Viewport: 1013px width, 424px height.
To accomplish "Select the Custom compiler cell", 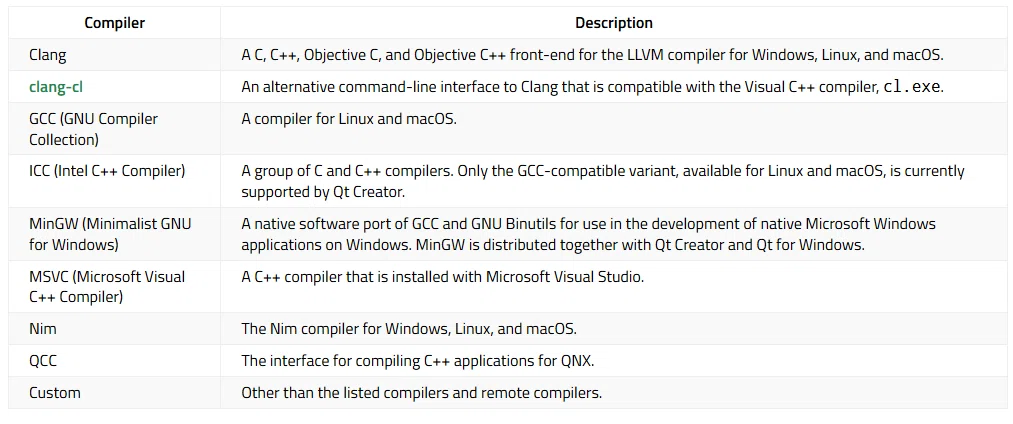I will (114, 392).
